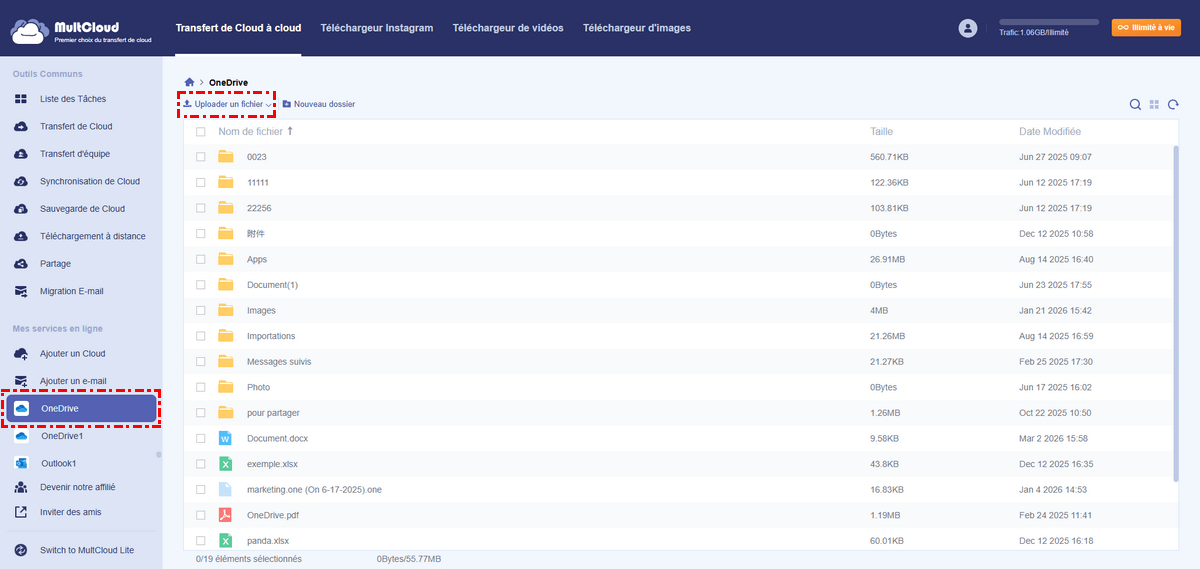
Task: Open Téléchargement à distance icon
Action: [x=21, y=237]
